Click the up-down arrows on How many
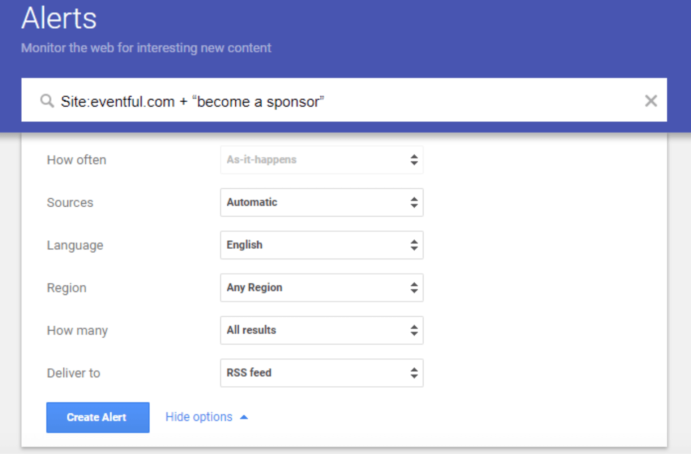Image resolution: width=691 pixels, height=454 pixels. point(414,330)
